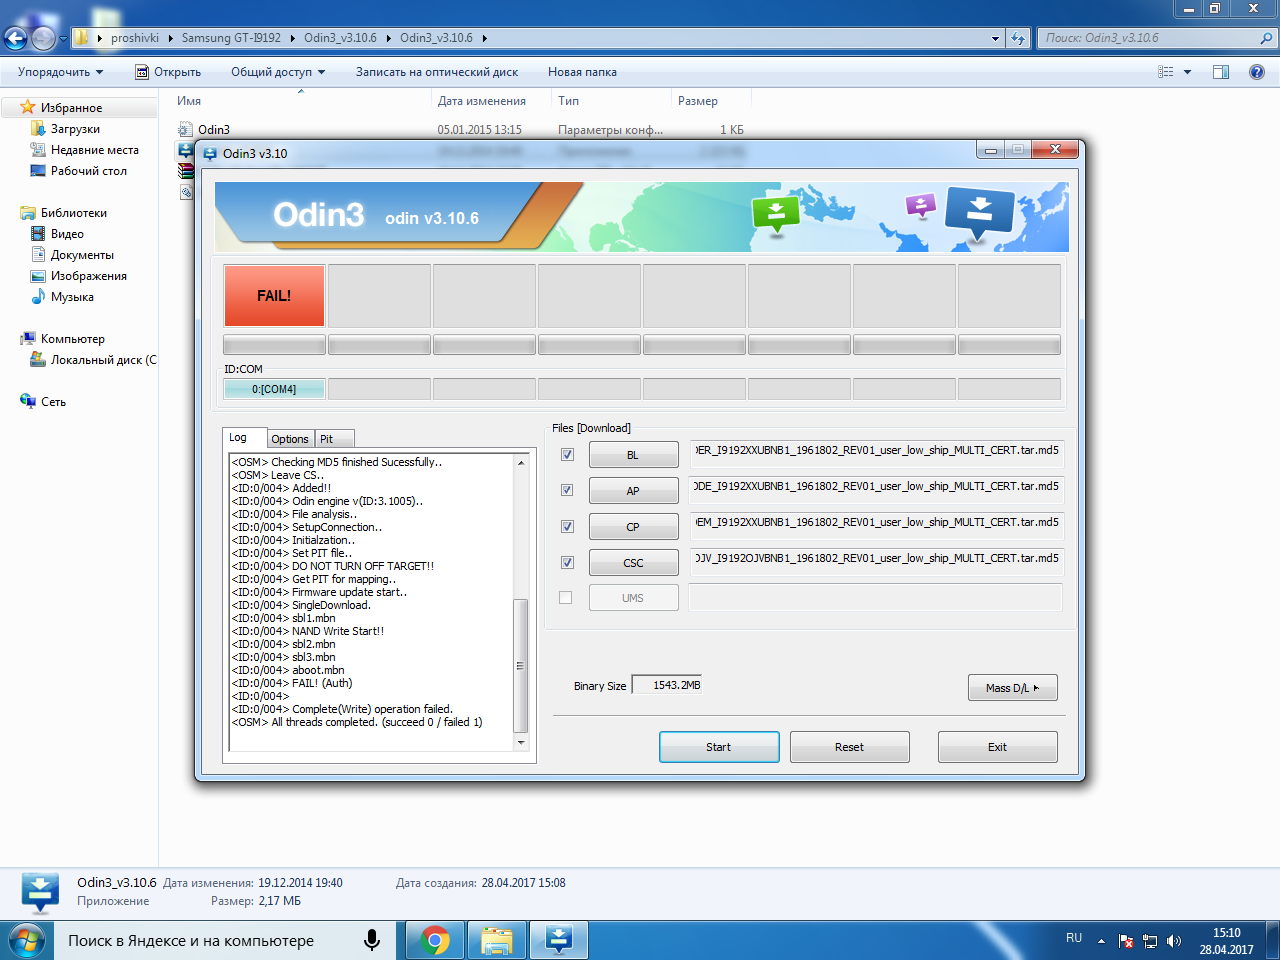Open the volume icon in system tray
The image size is (1280, 960).
pos(1174,941)
